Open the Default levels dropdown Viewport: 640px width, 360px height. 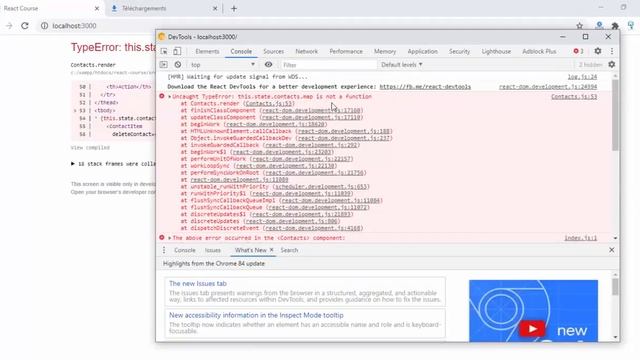(x=402, y=64)
